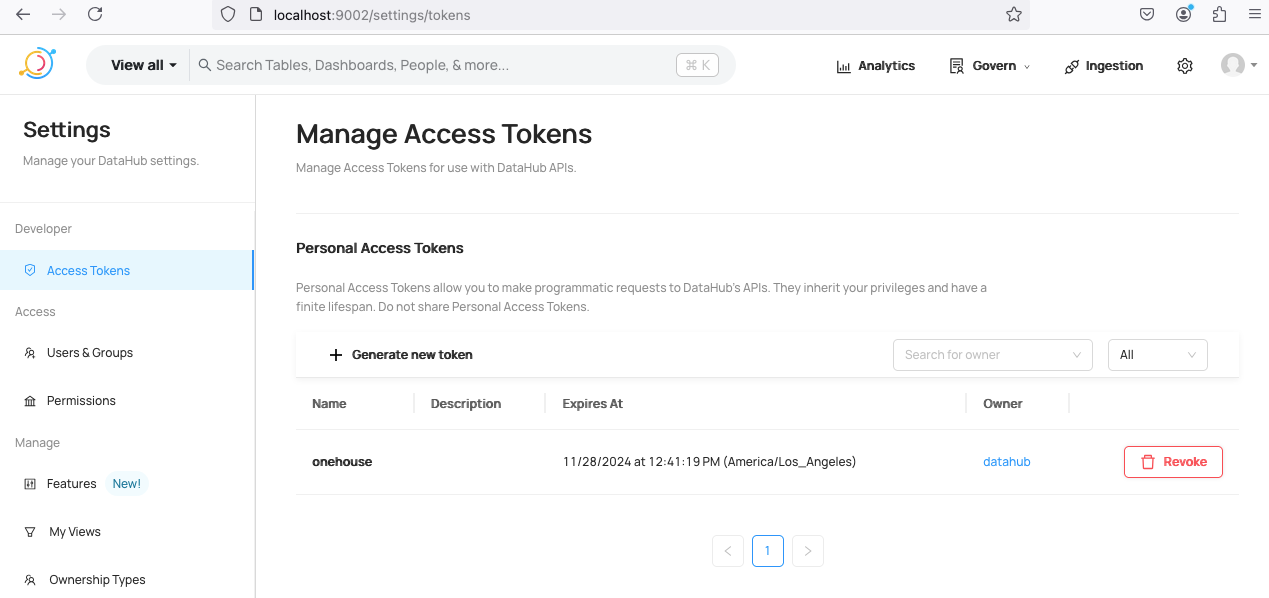Click the 11/28/2024 expiration date cell

(x=710, y=462)
